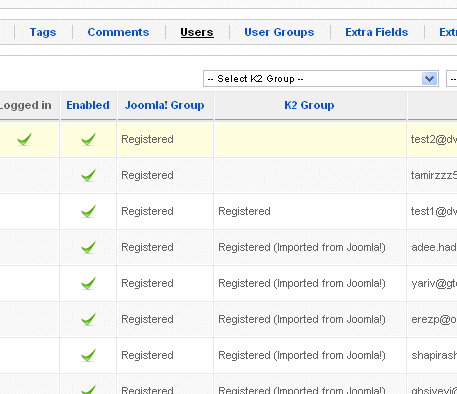Click Joomla group Registered in yariv row

pos(147,283)
